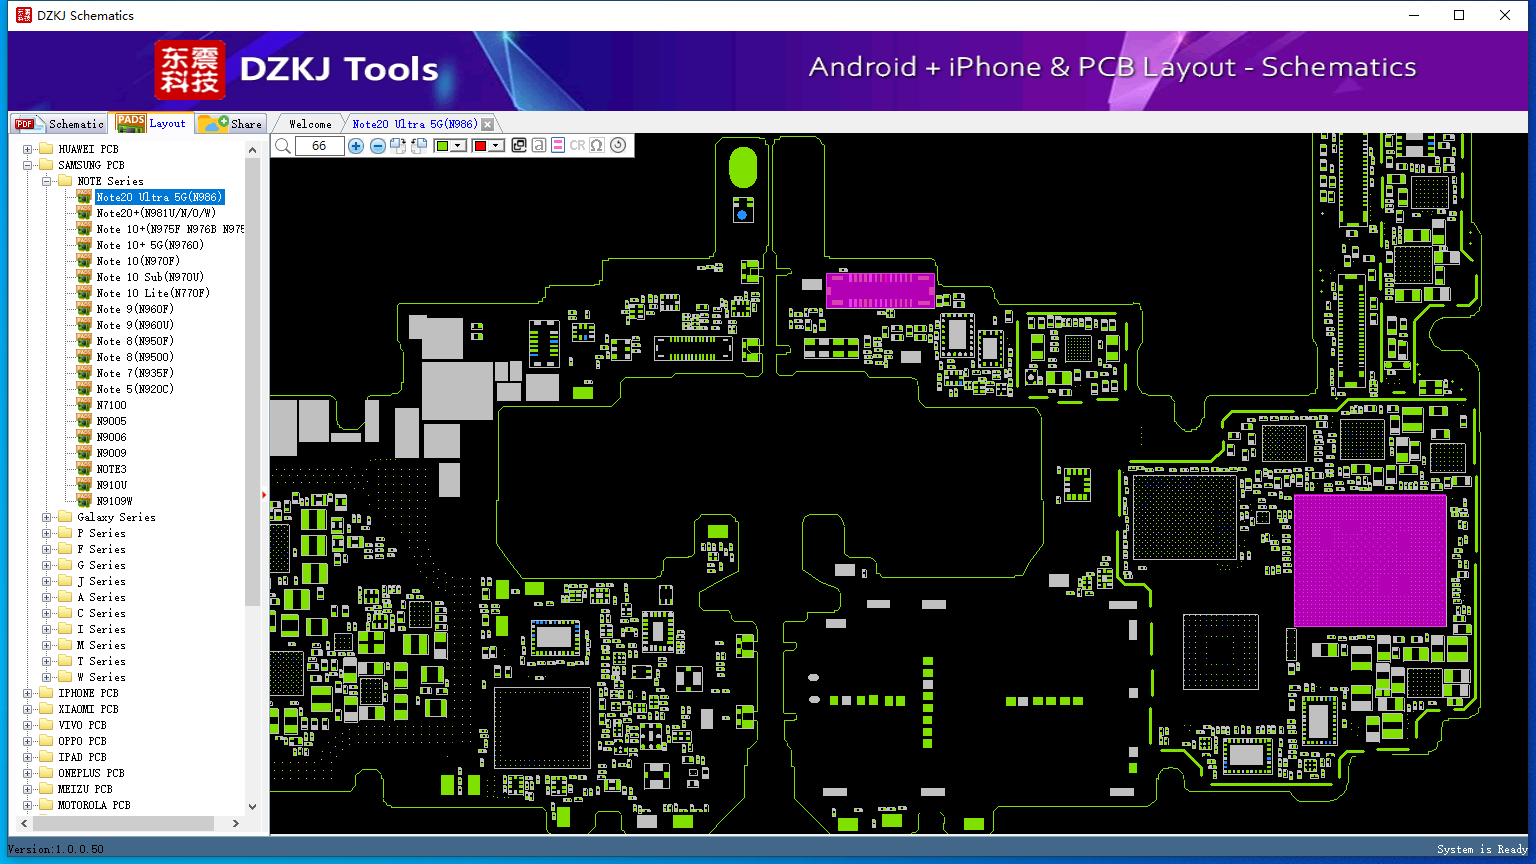Click the green color swatch
Viewport: 1536px width, 864px height.
pyautogui.click(x=442, y=146)
